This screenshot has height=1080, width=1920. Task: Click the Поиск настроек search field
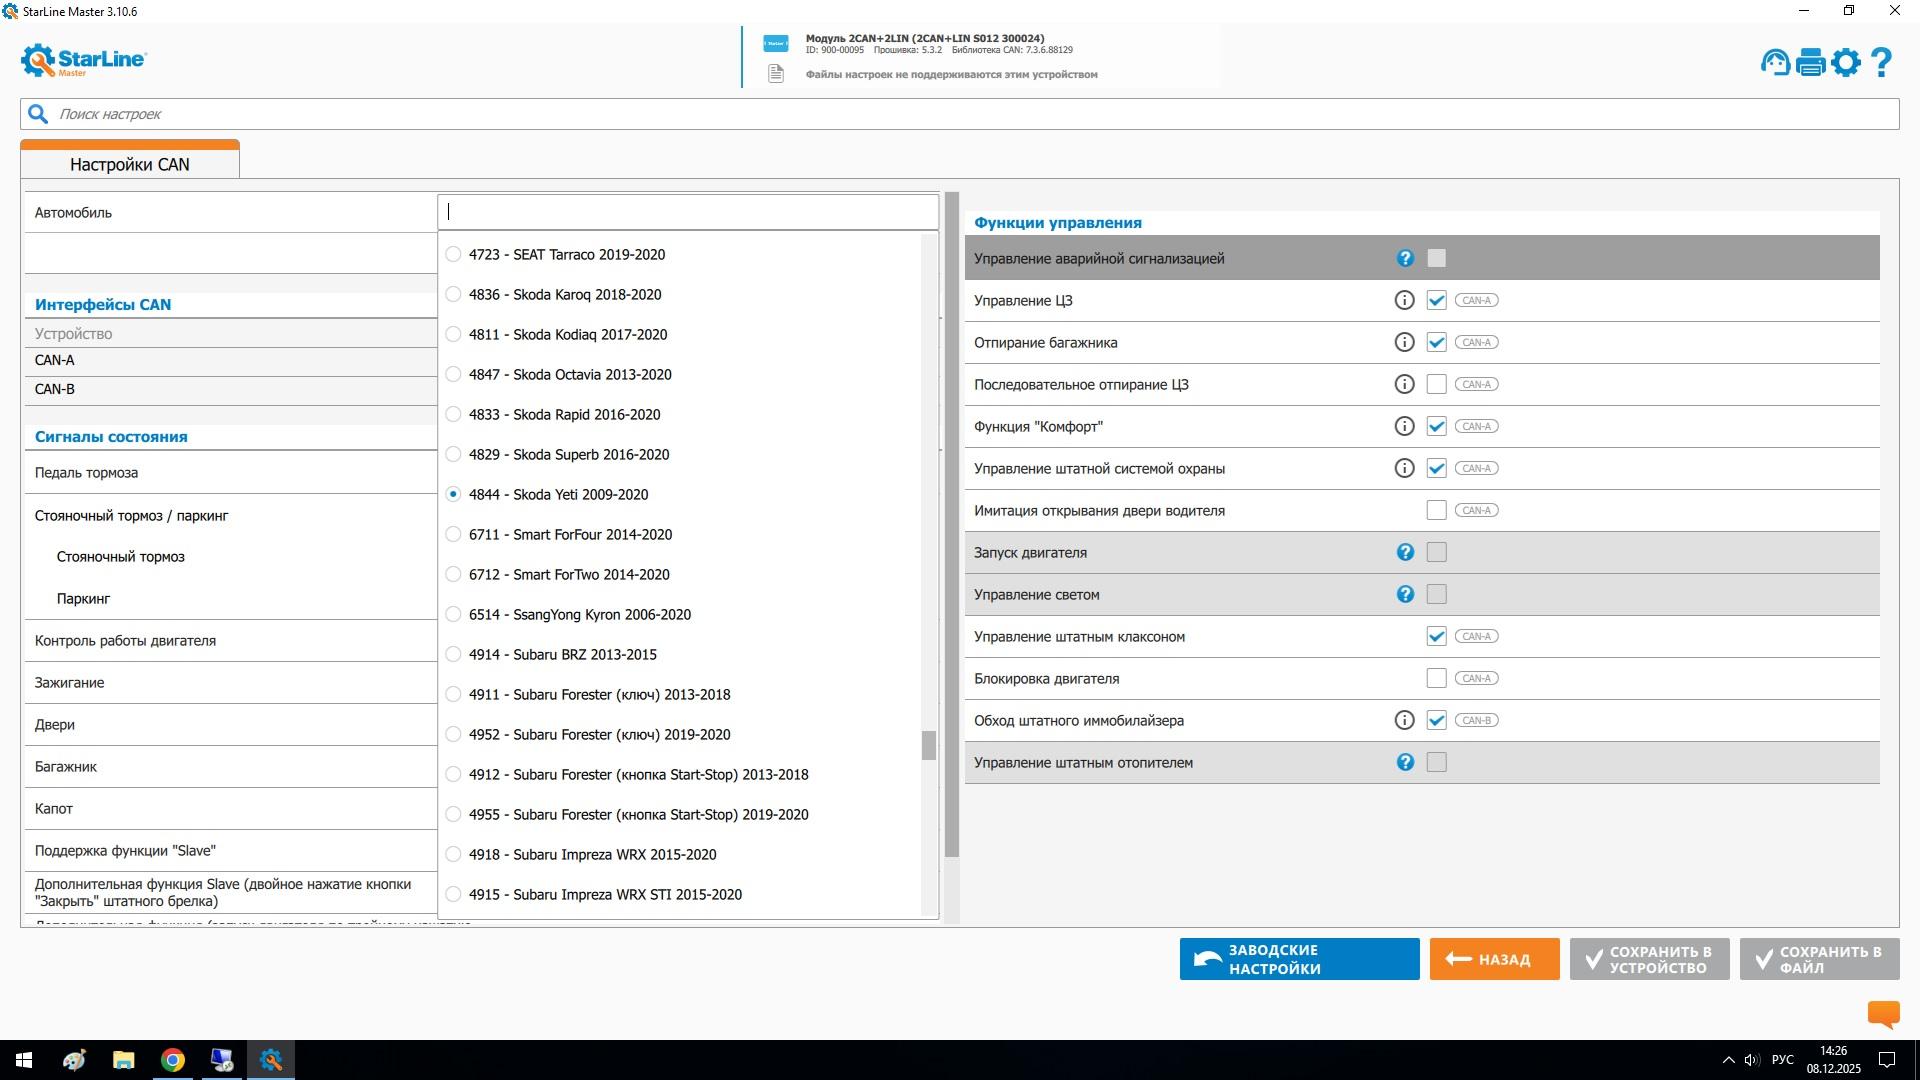point(960,114)
